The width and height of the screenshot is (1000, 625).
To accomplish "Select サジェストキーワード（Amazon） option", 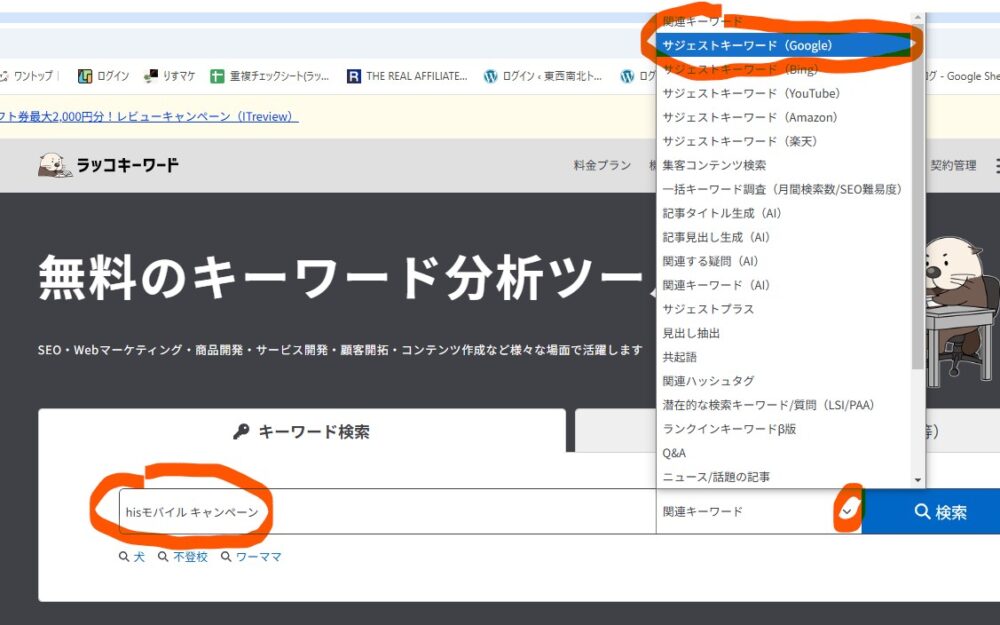I will click(x=784, y=117).
